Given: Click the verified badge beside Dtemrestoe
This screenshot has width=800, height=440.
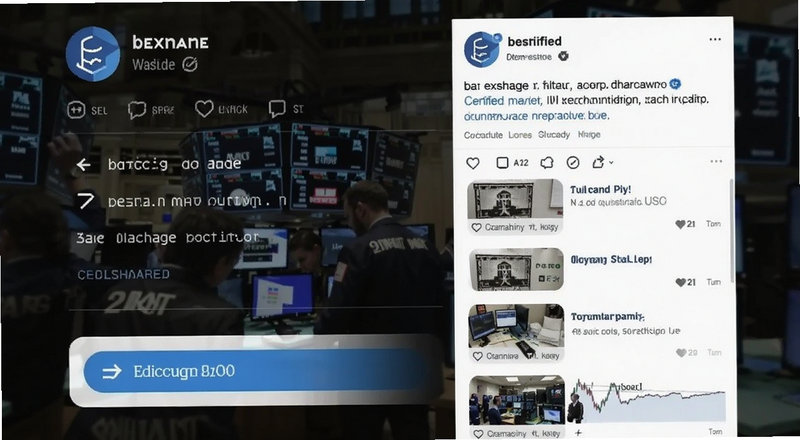Looking at the screenshot, I should [x=563, y=56].
